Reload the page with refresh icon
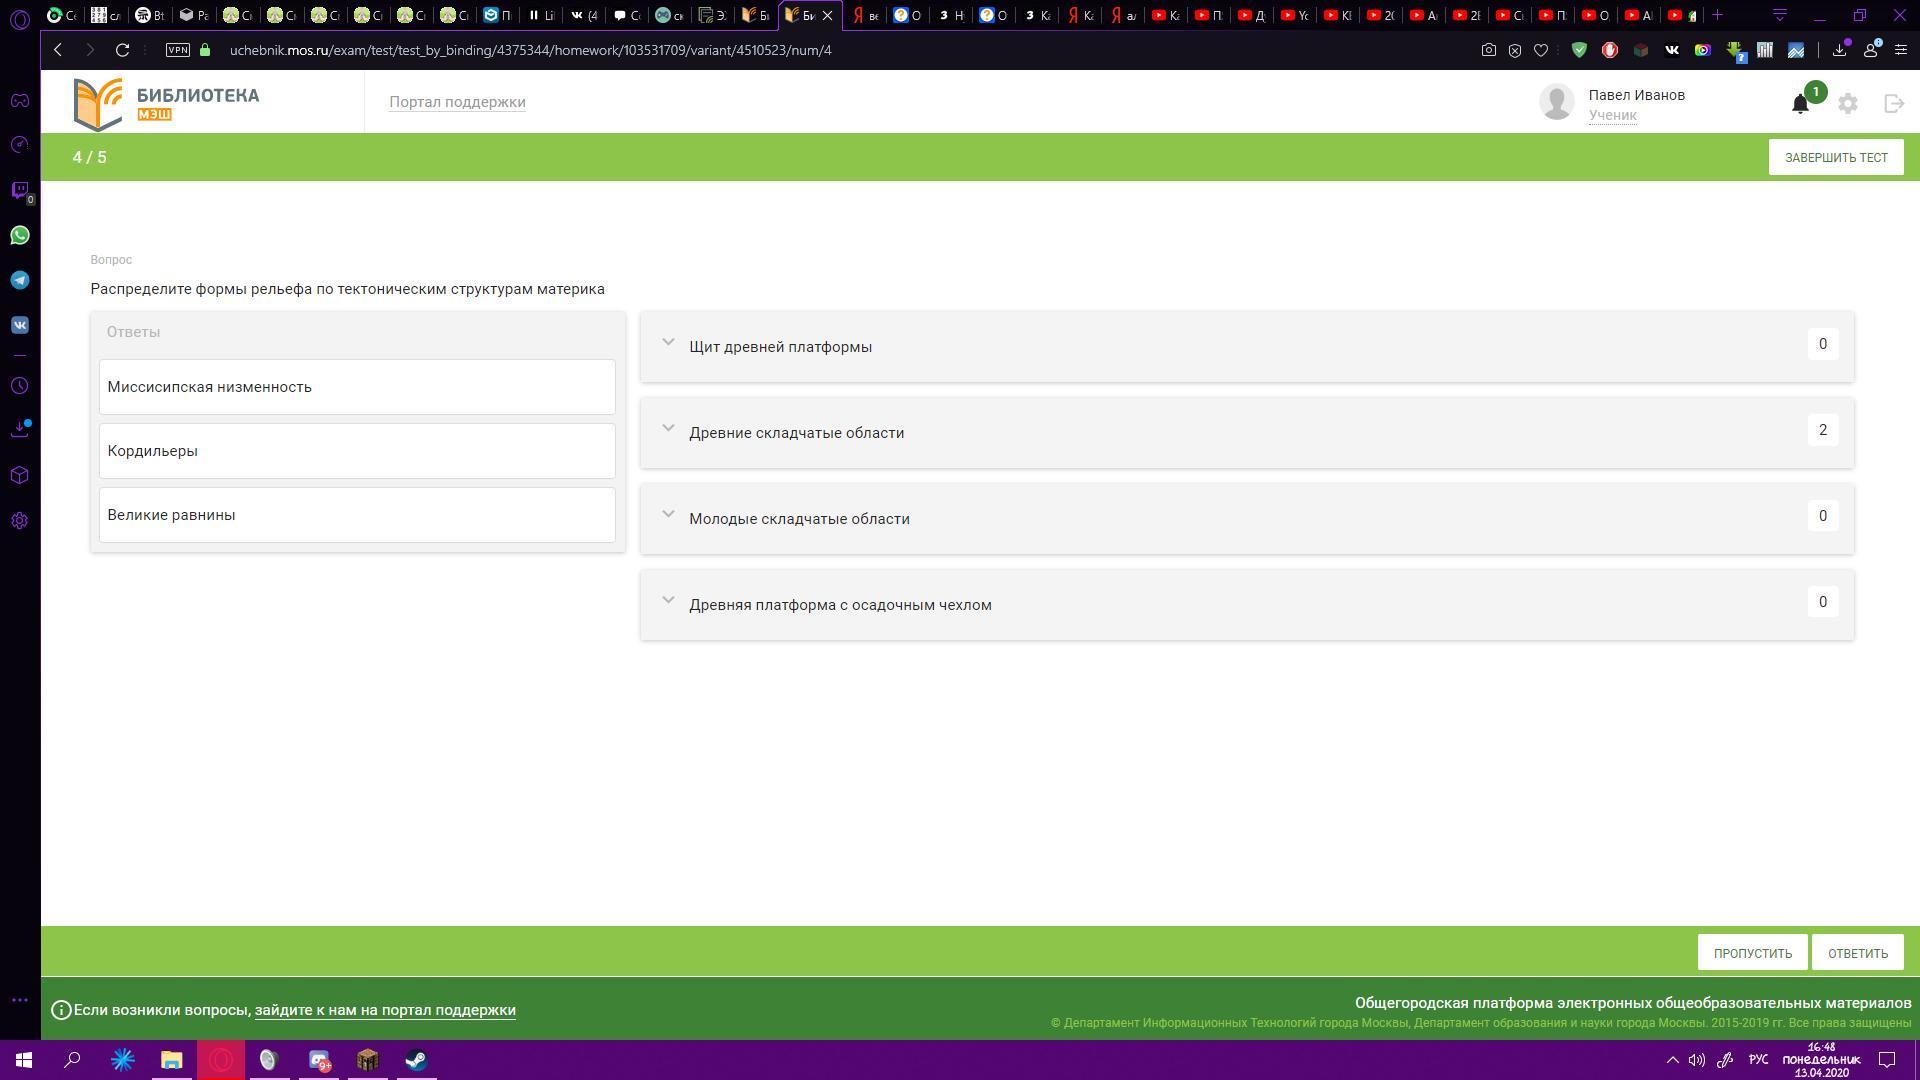The width and height of the screenshot is (1920, 1080). pos(122,50)
